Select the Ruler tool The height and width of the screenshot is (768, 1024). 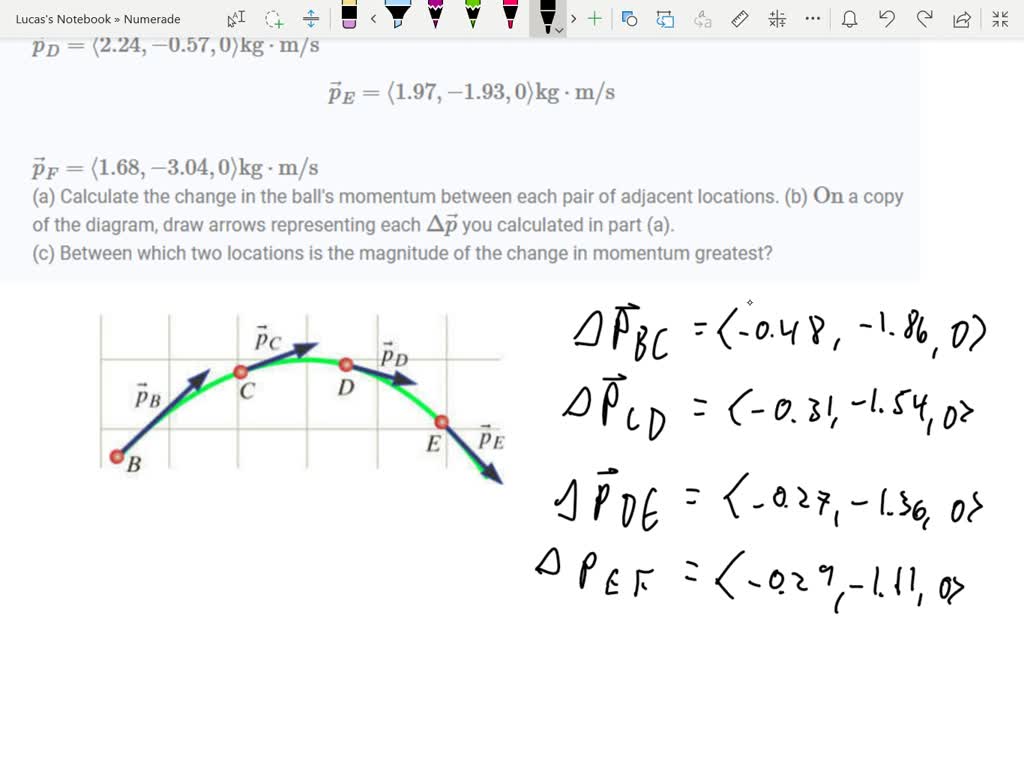coord(739,17)
